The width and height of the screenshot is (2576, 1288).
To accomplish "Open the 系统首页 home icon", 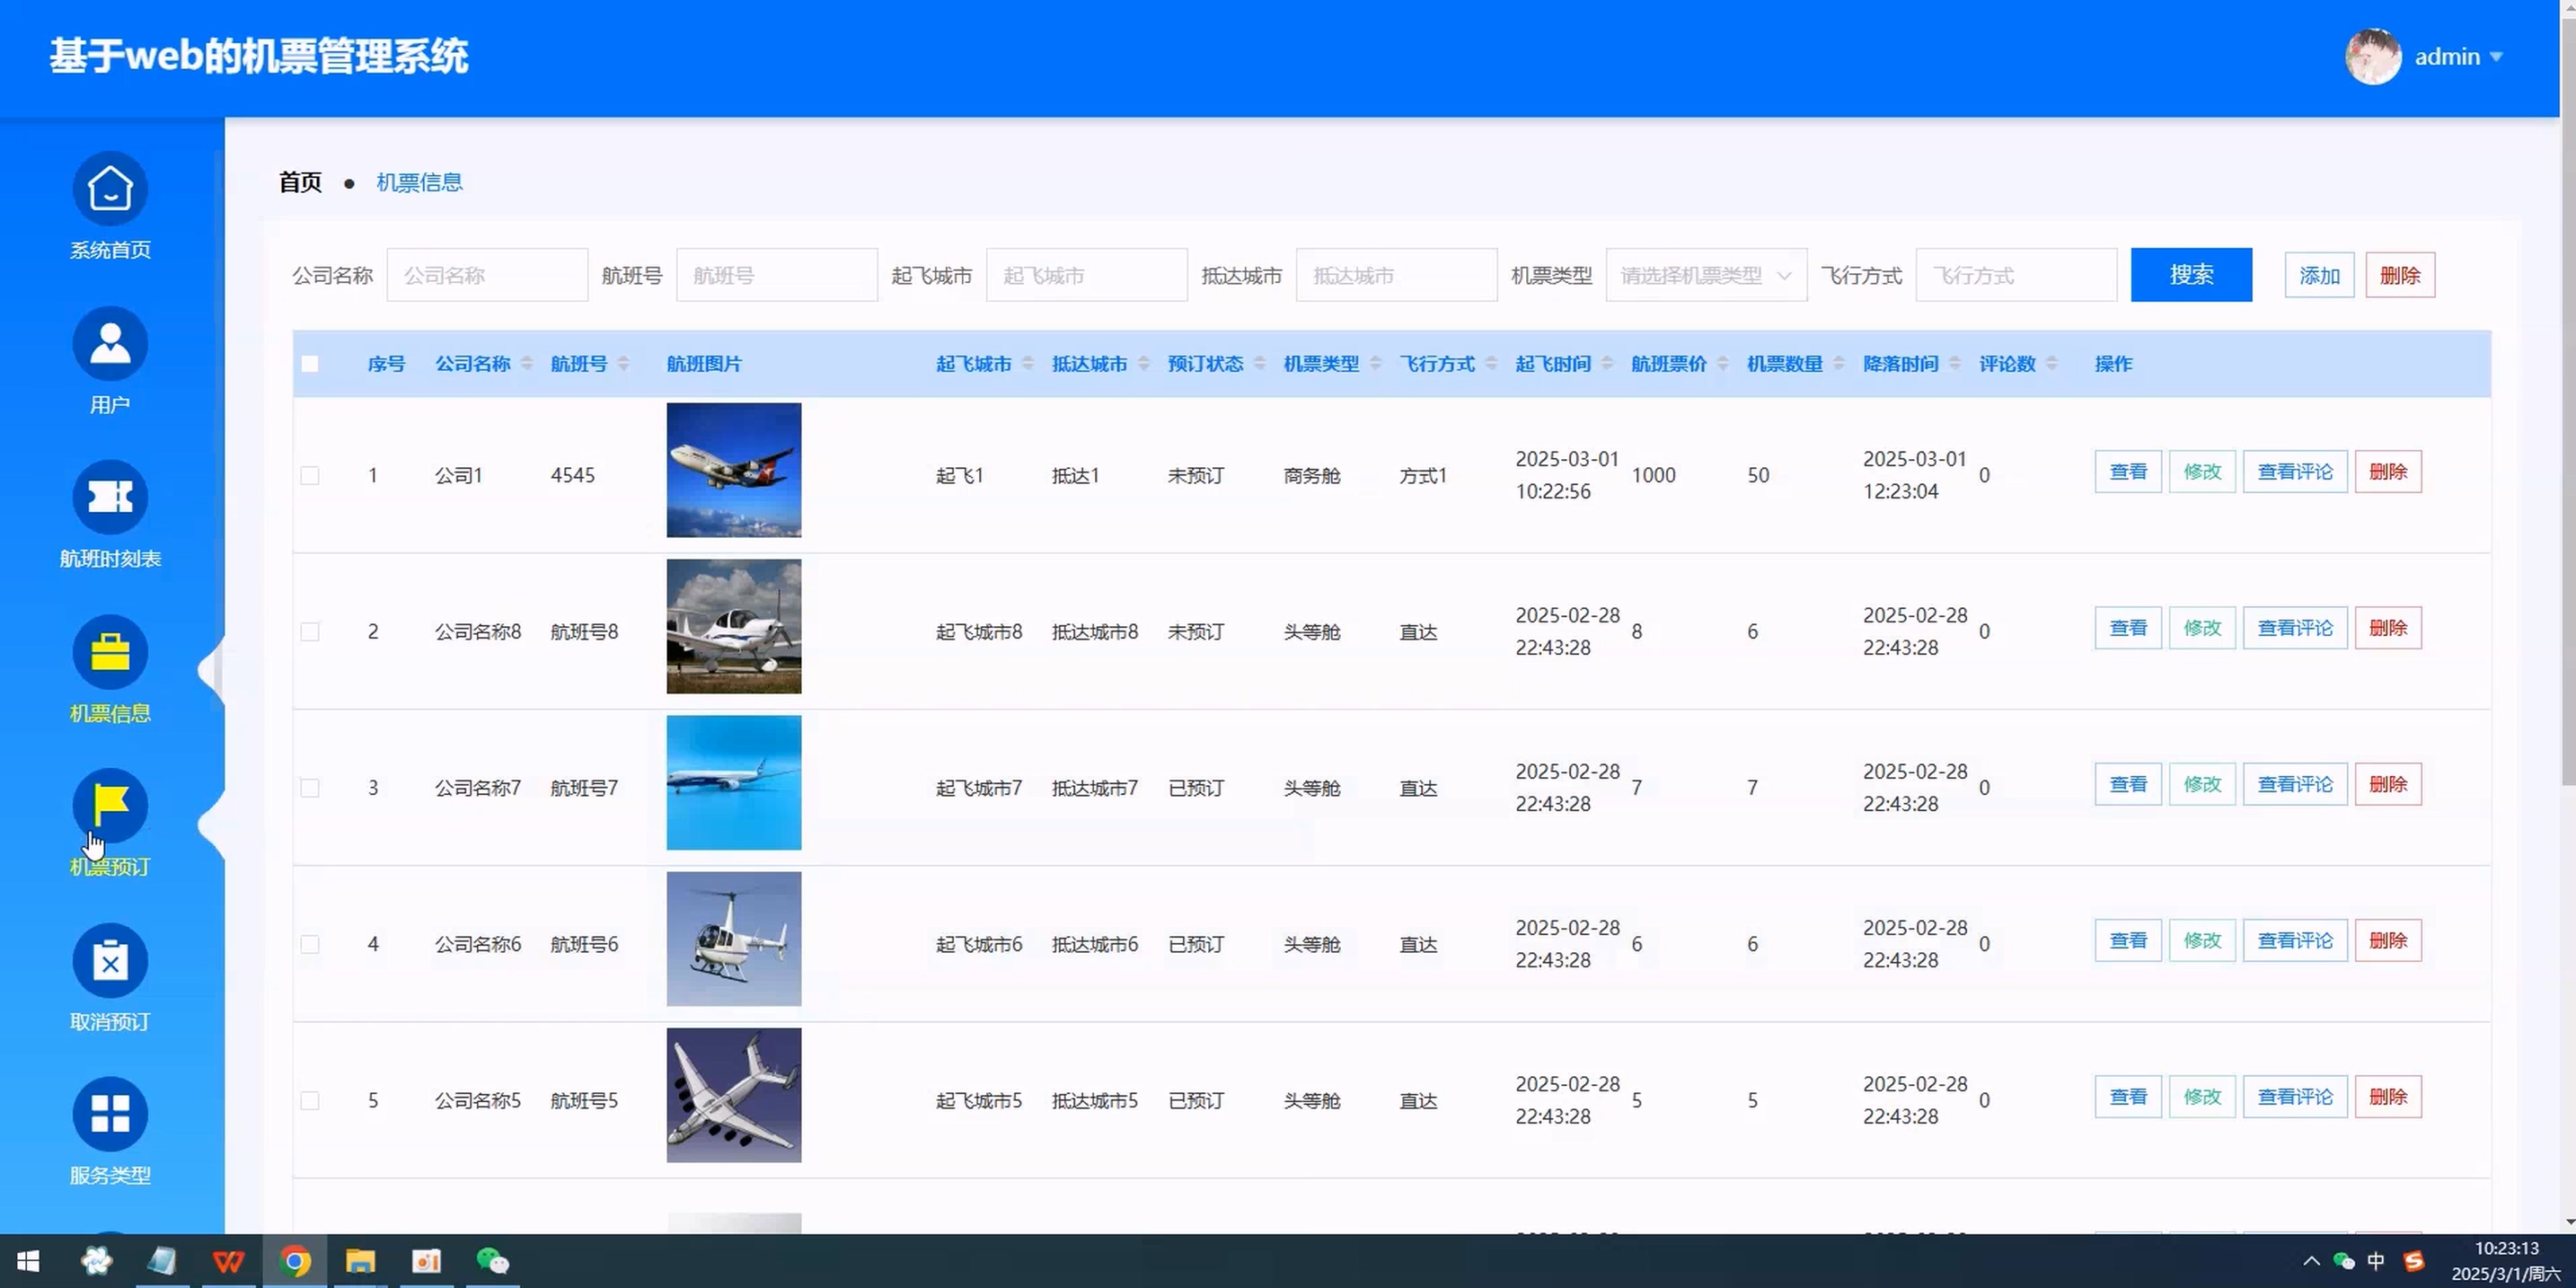I will tap(110, 189).
